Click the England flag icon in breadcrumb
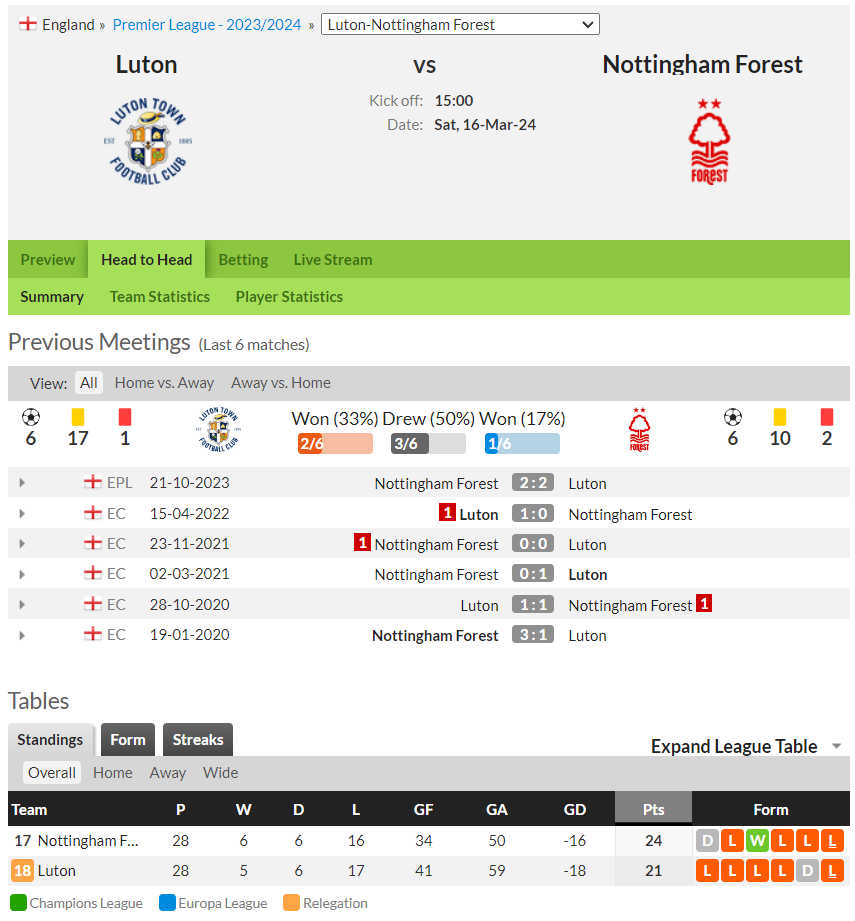The image size is (855, 921). pyautogui.click(x=28, y=24)
